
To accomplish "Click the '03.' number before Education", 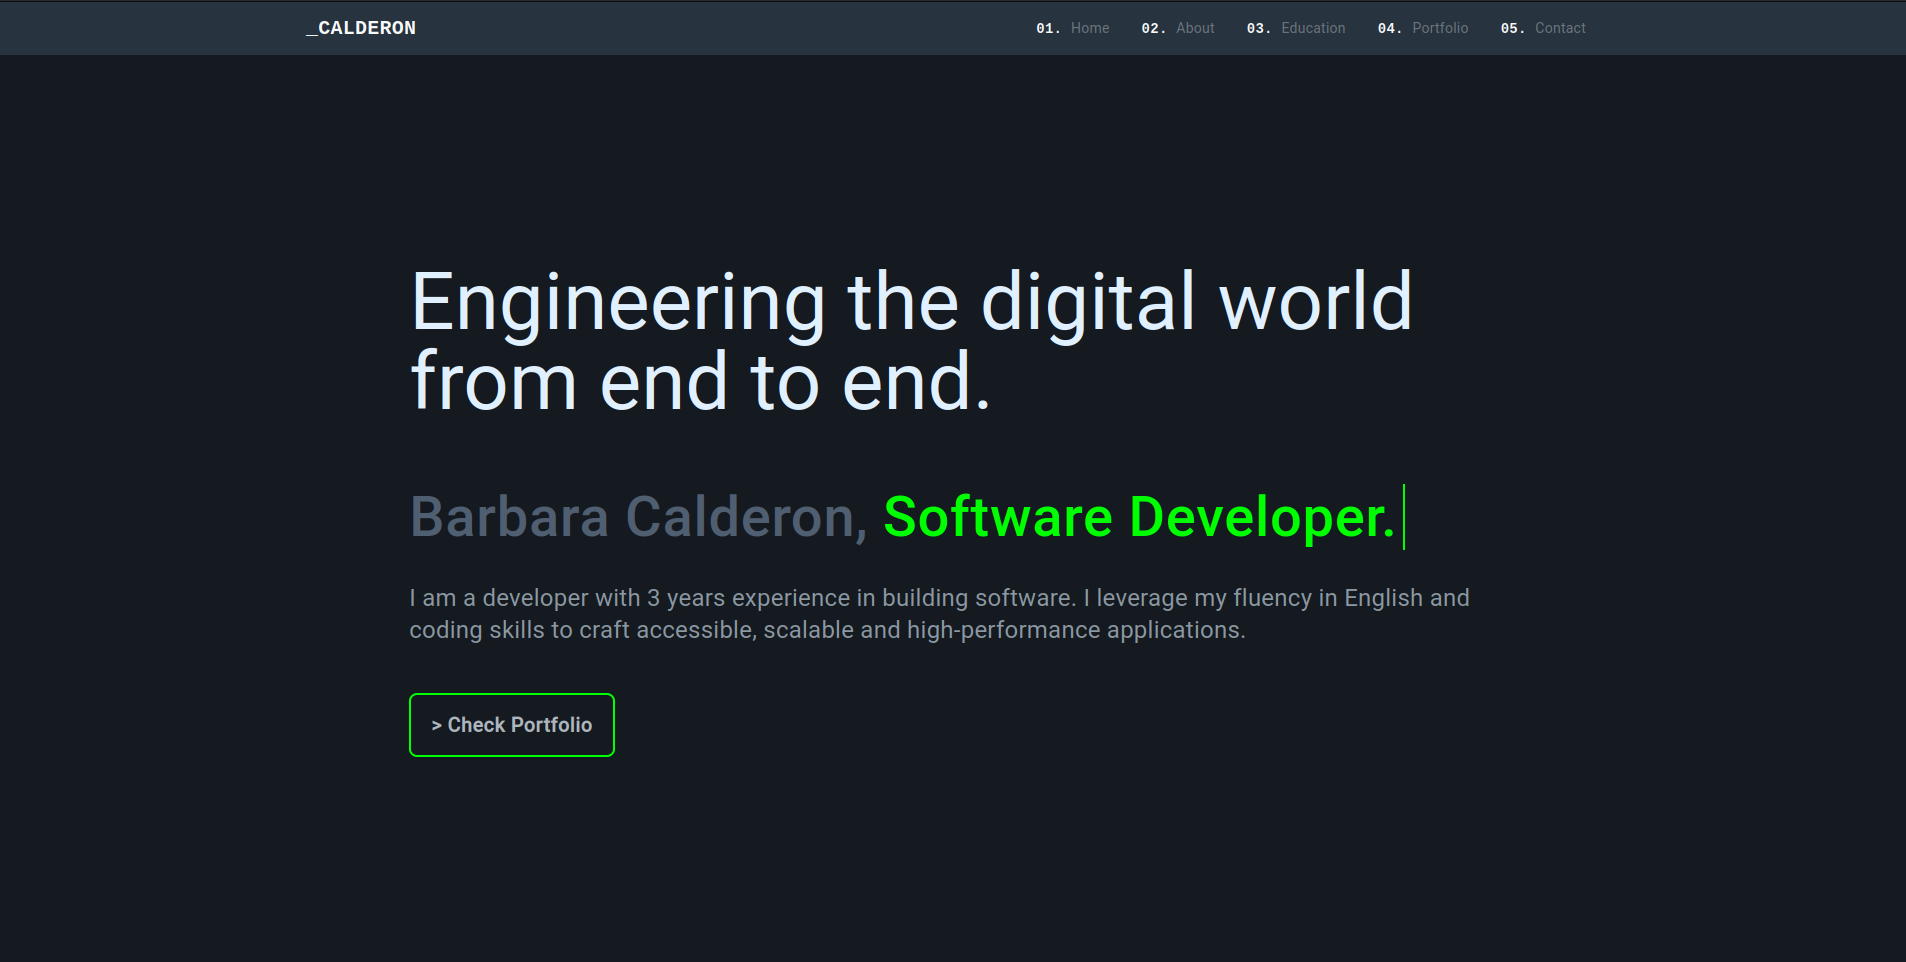I will pos(1257,28).
